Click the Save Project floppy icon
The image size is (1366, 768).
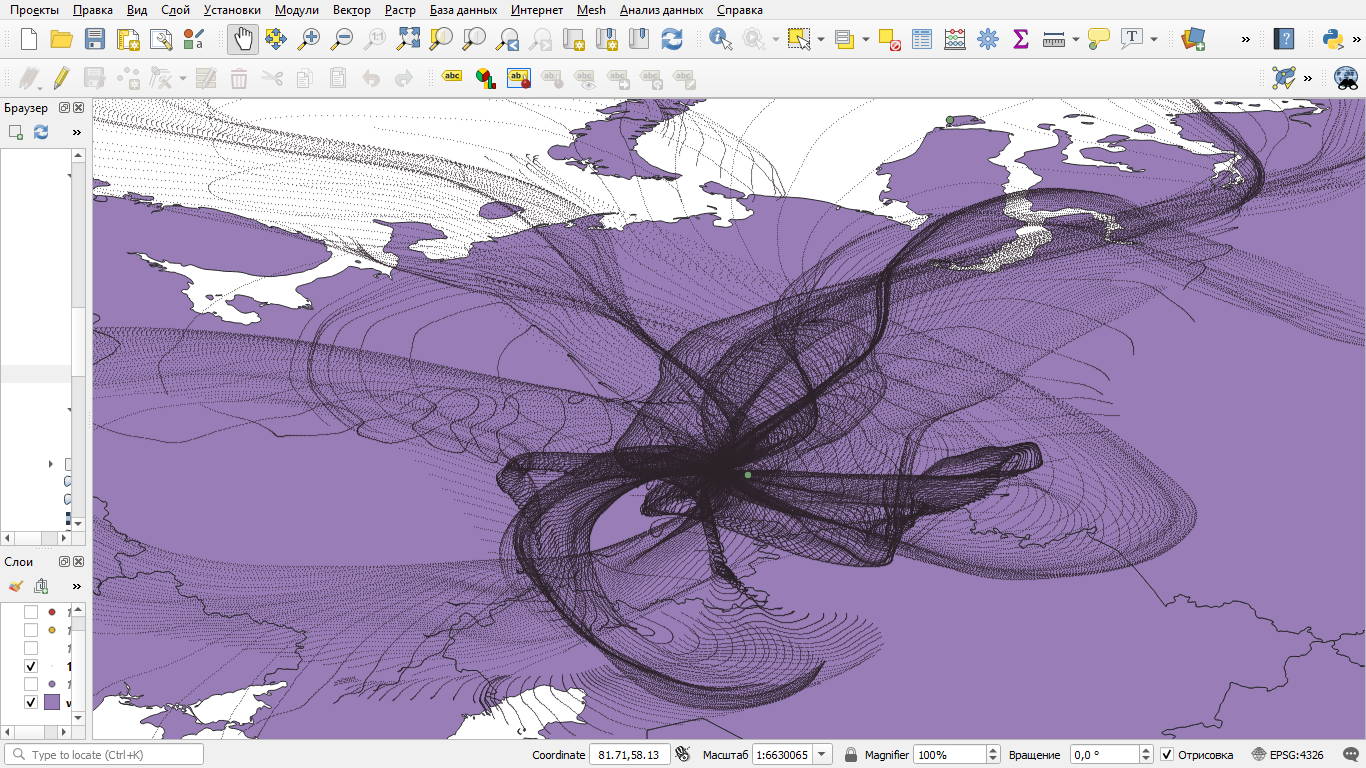point(95,39)
